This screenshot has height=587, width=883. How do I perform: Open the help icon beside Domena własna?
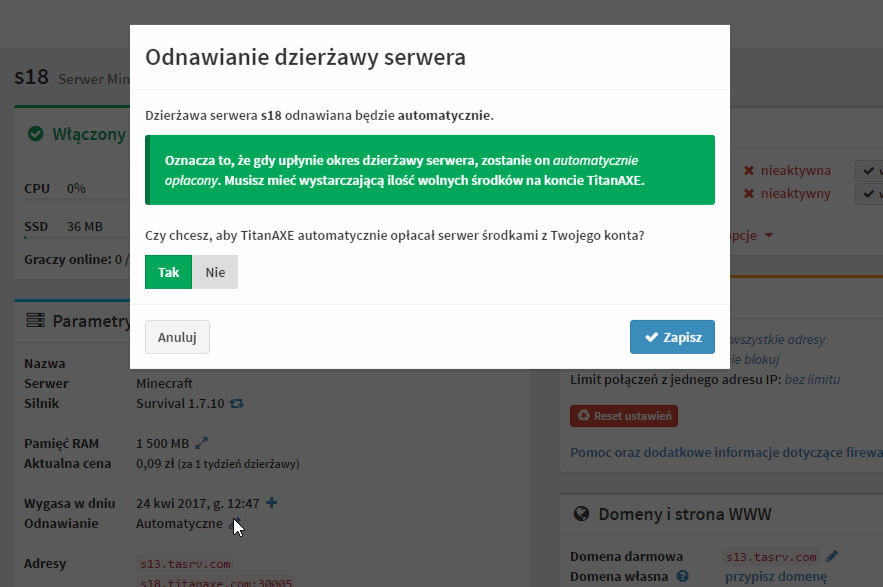pyautogui.click(x=683, y=576)
